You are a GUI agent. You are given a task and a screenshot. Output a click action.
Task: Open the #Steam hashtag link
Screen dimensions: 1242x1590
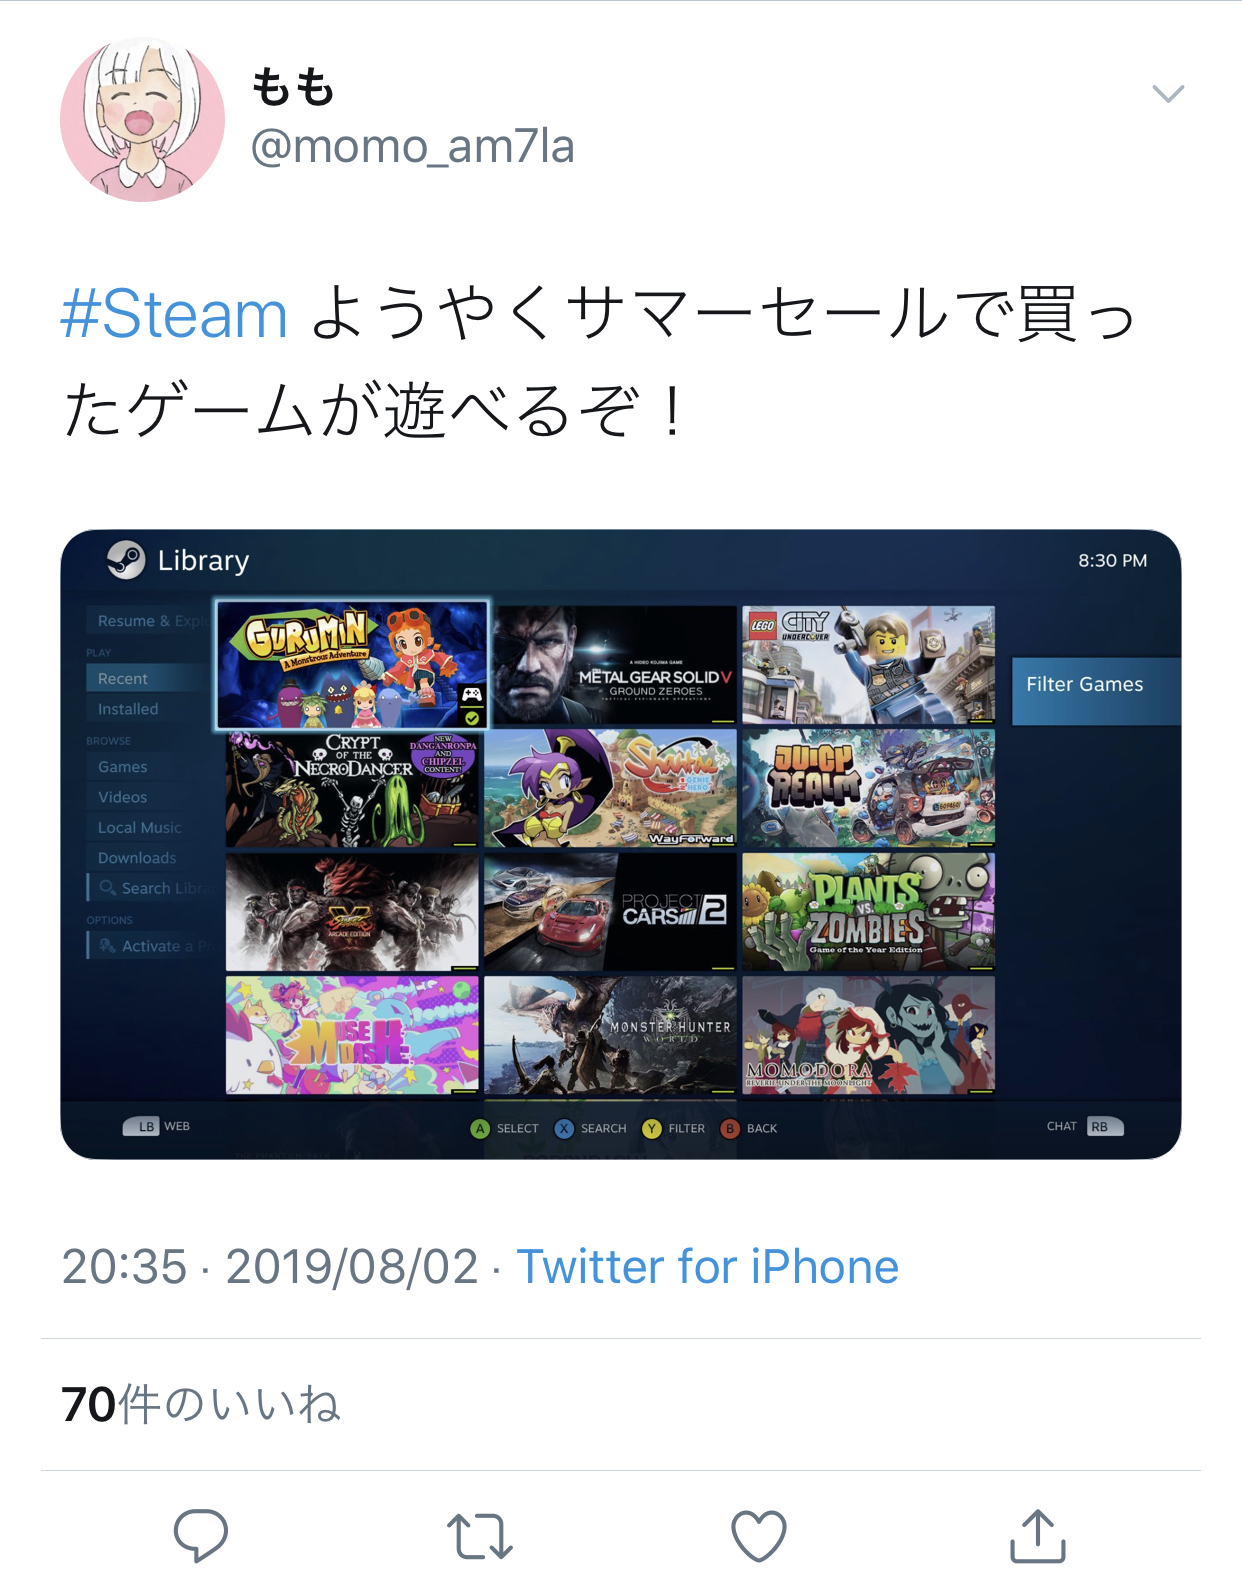[x=174, y=314]
